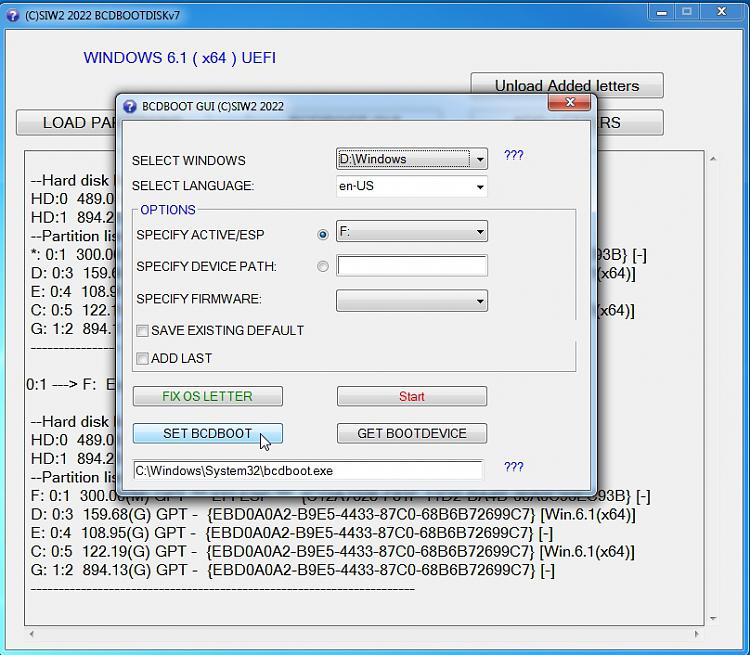This screenshot has height=655, width=750.
Task: Select the SPECIFY ACTIVE/ESP radio button
Action: click(323, 234)
